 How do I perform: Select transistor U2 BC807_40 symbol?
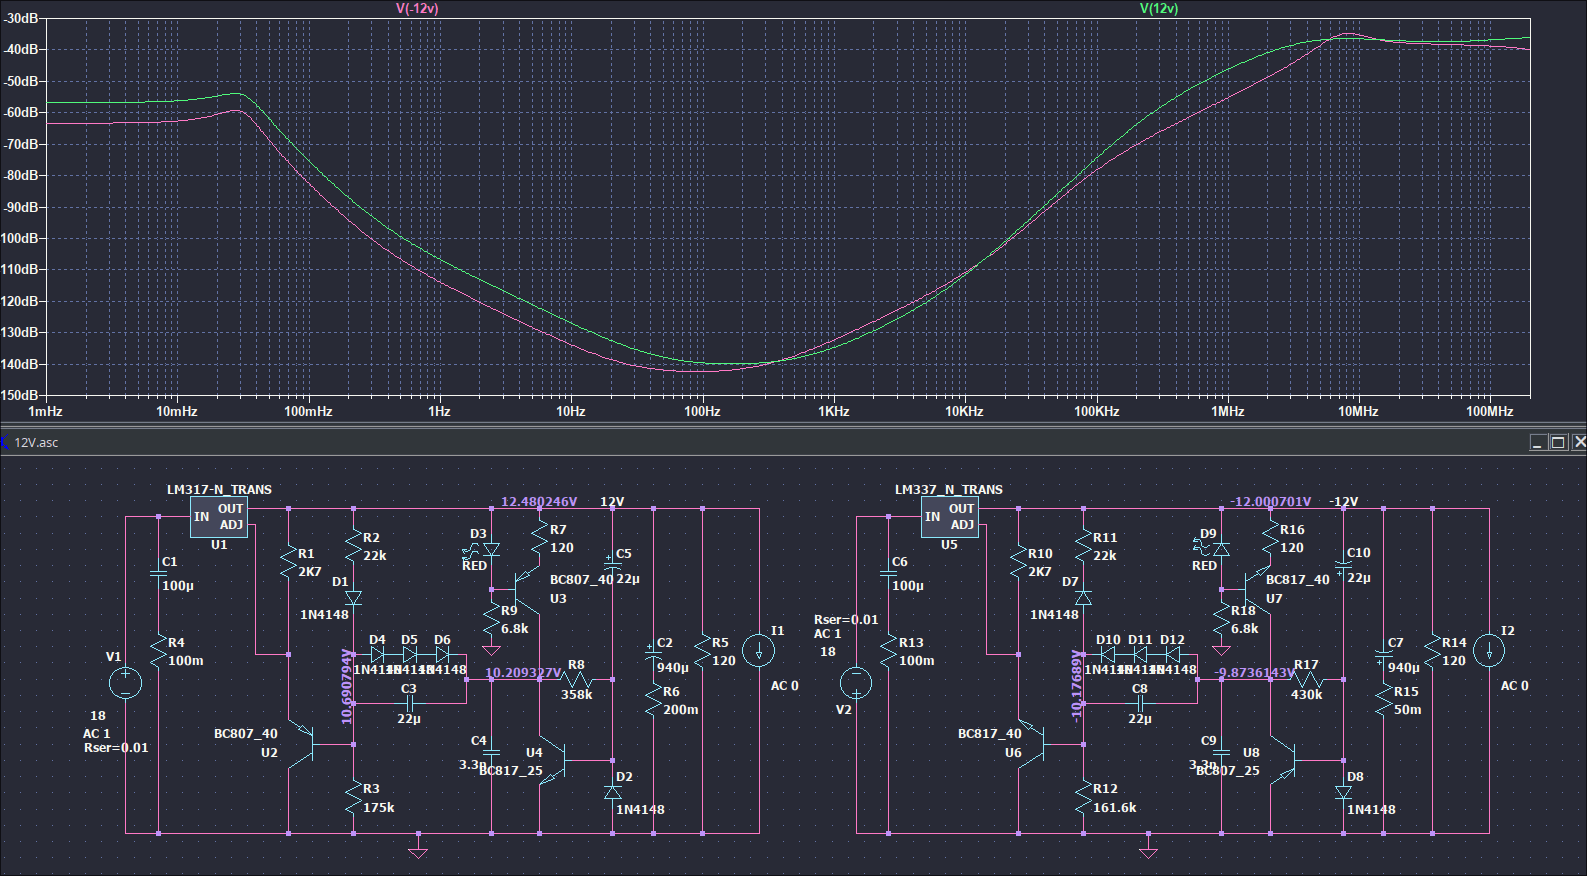tap(300, 744)
